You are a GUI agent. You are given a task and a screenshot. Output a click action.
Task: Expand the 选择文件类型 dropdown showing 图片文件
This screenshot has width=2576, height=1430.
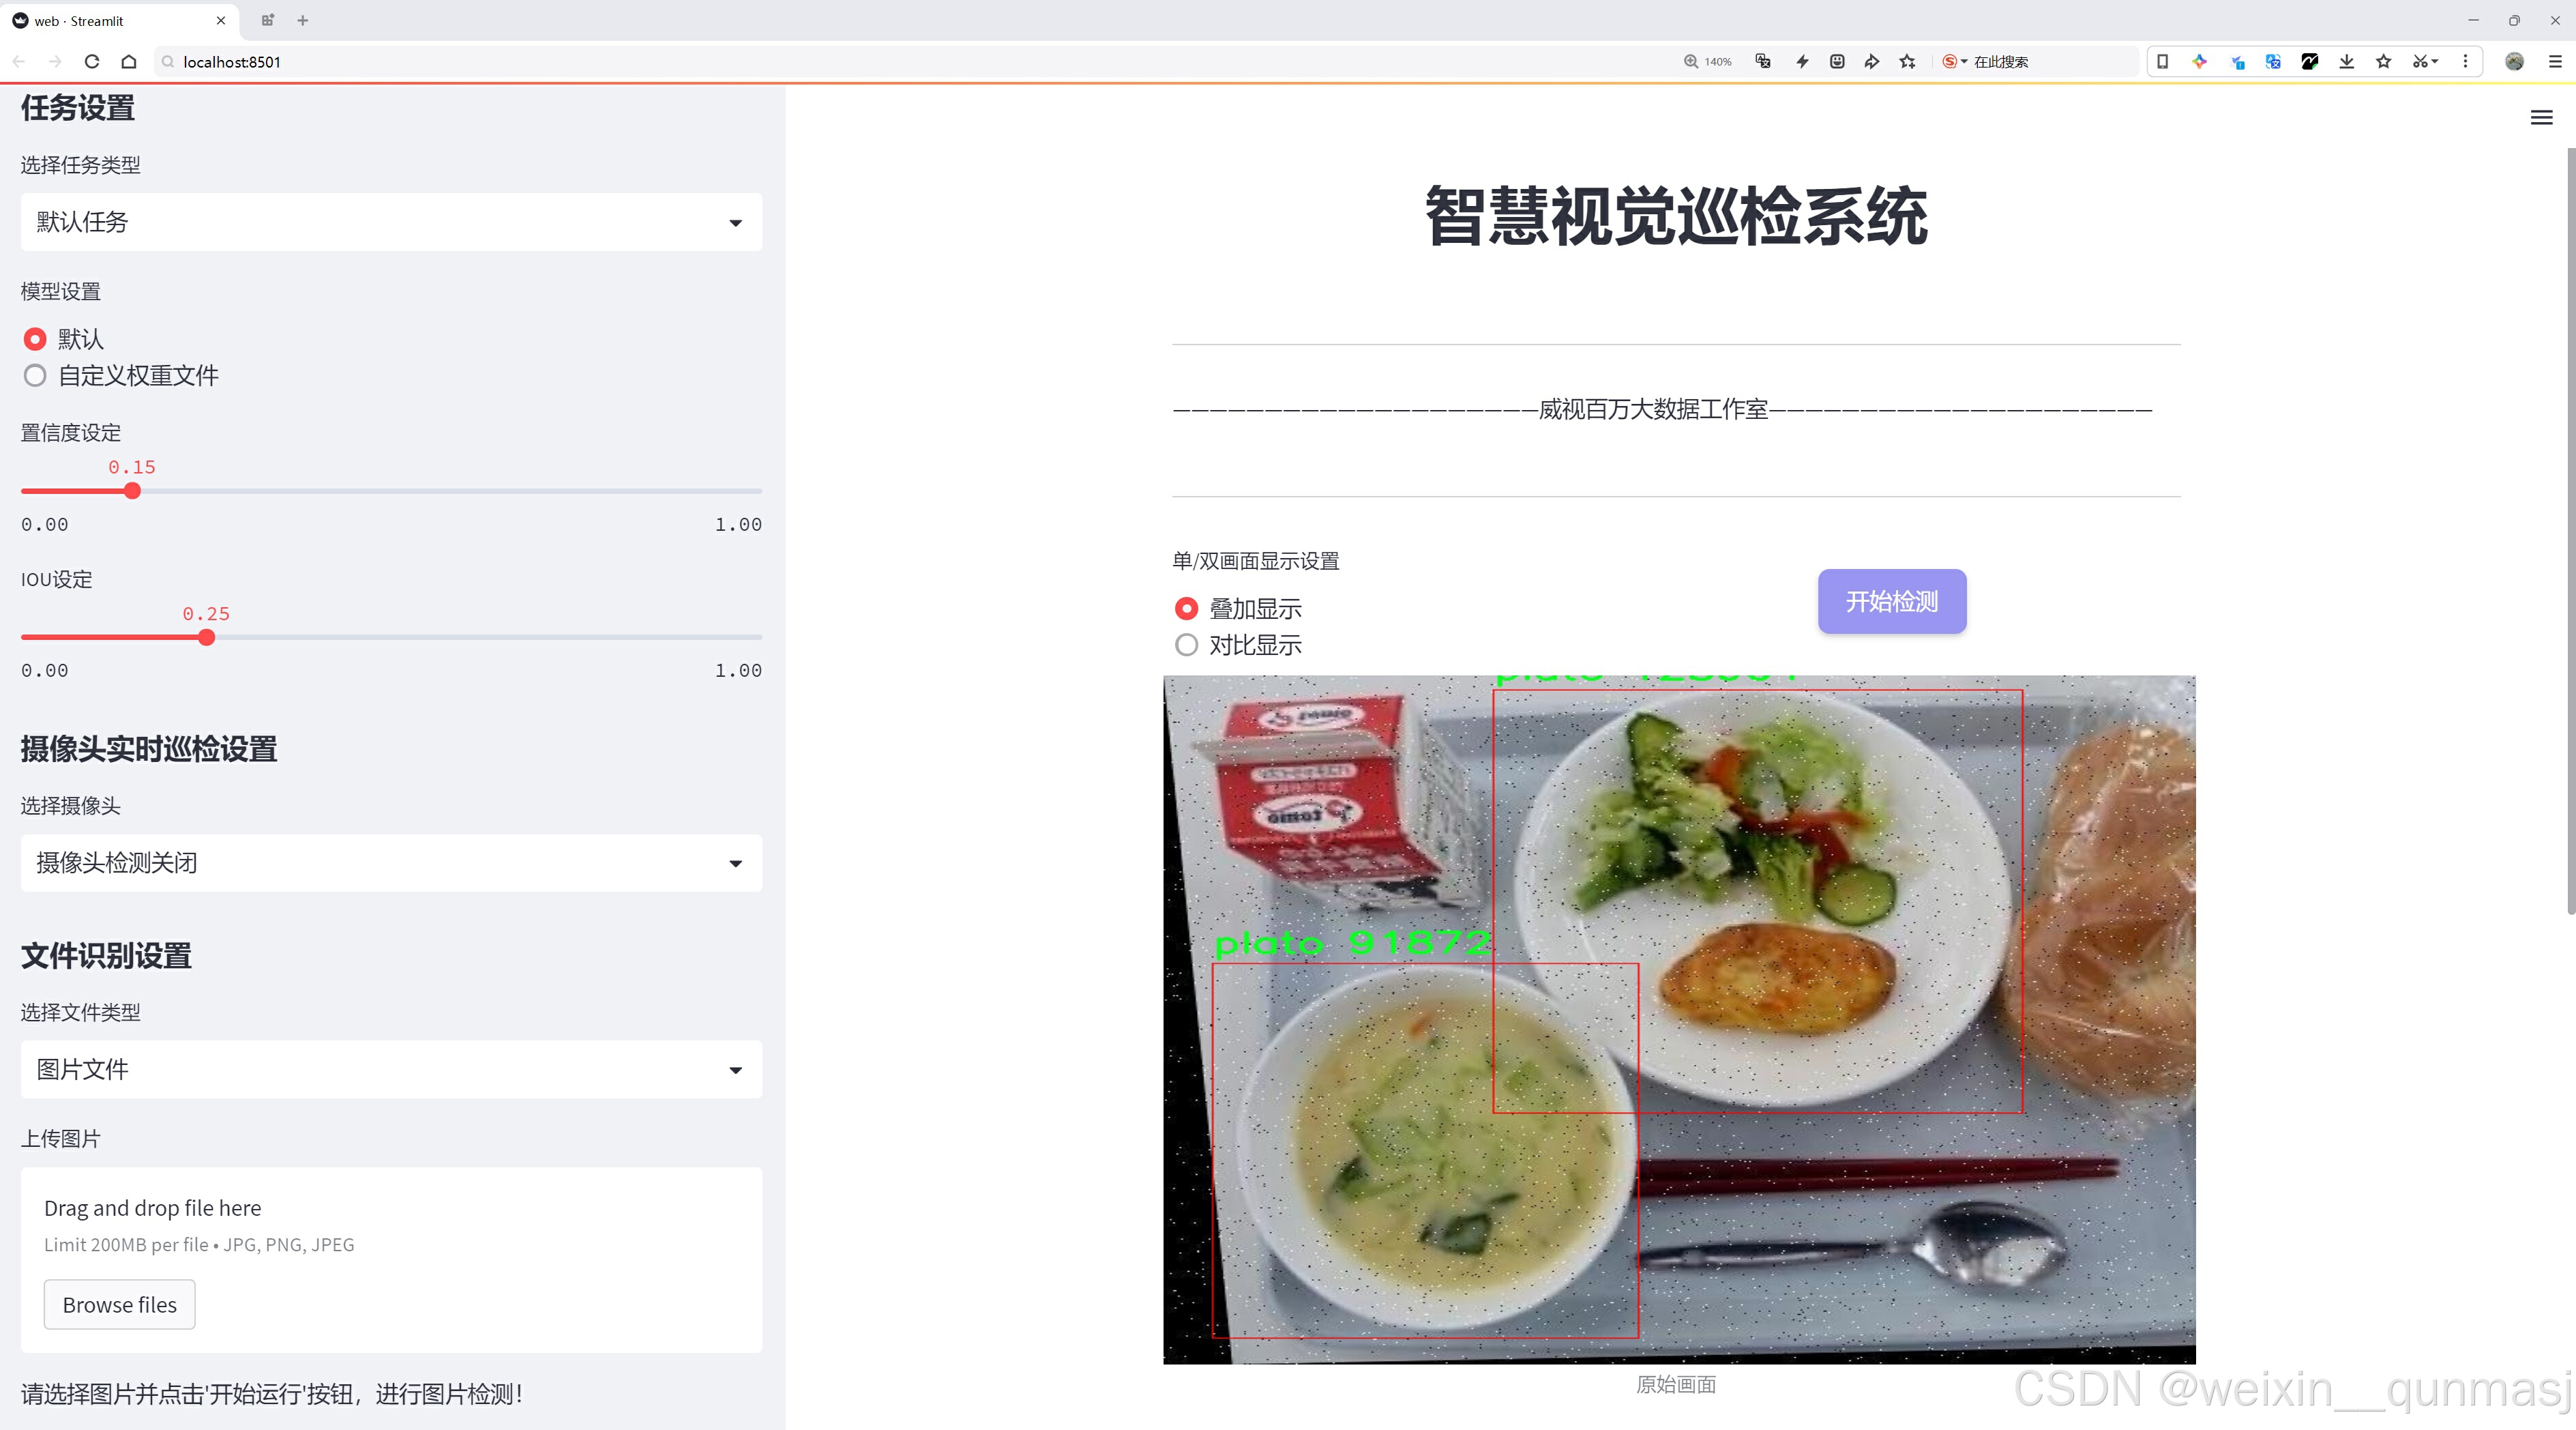pyautogui.click(x=391, y=1070)
